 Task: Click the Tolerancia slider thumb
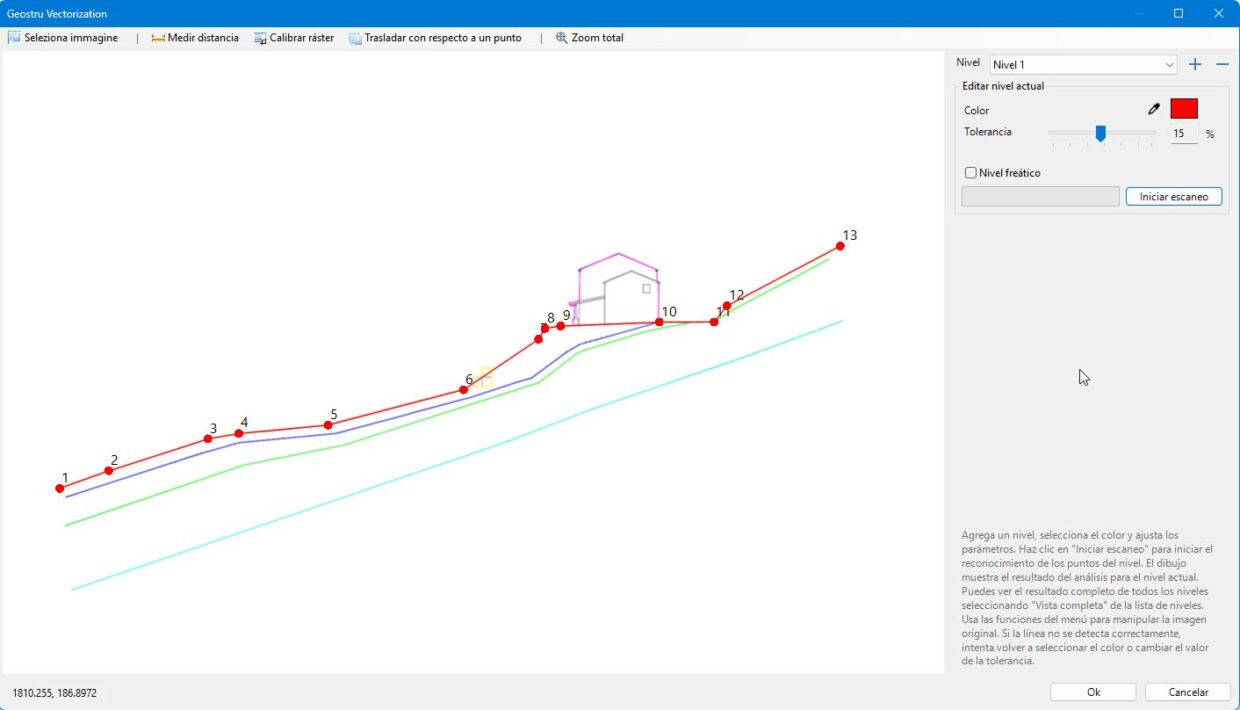(x=1100, y=133)
